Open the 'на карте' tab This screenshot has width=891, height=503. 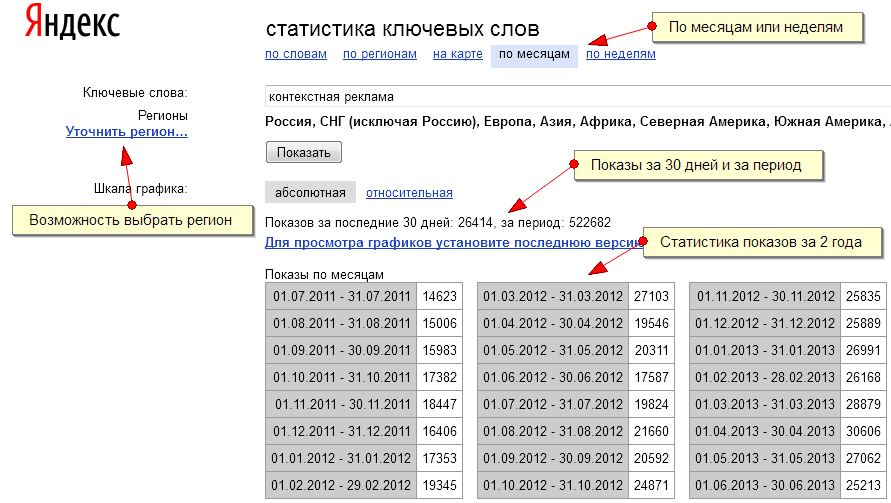pos(457,54)
